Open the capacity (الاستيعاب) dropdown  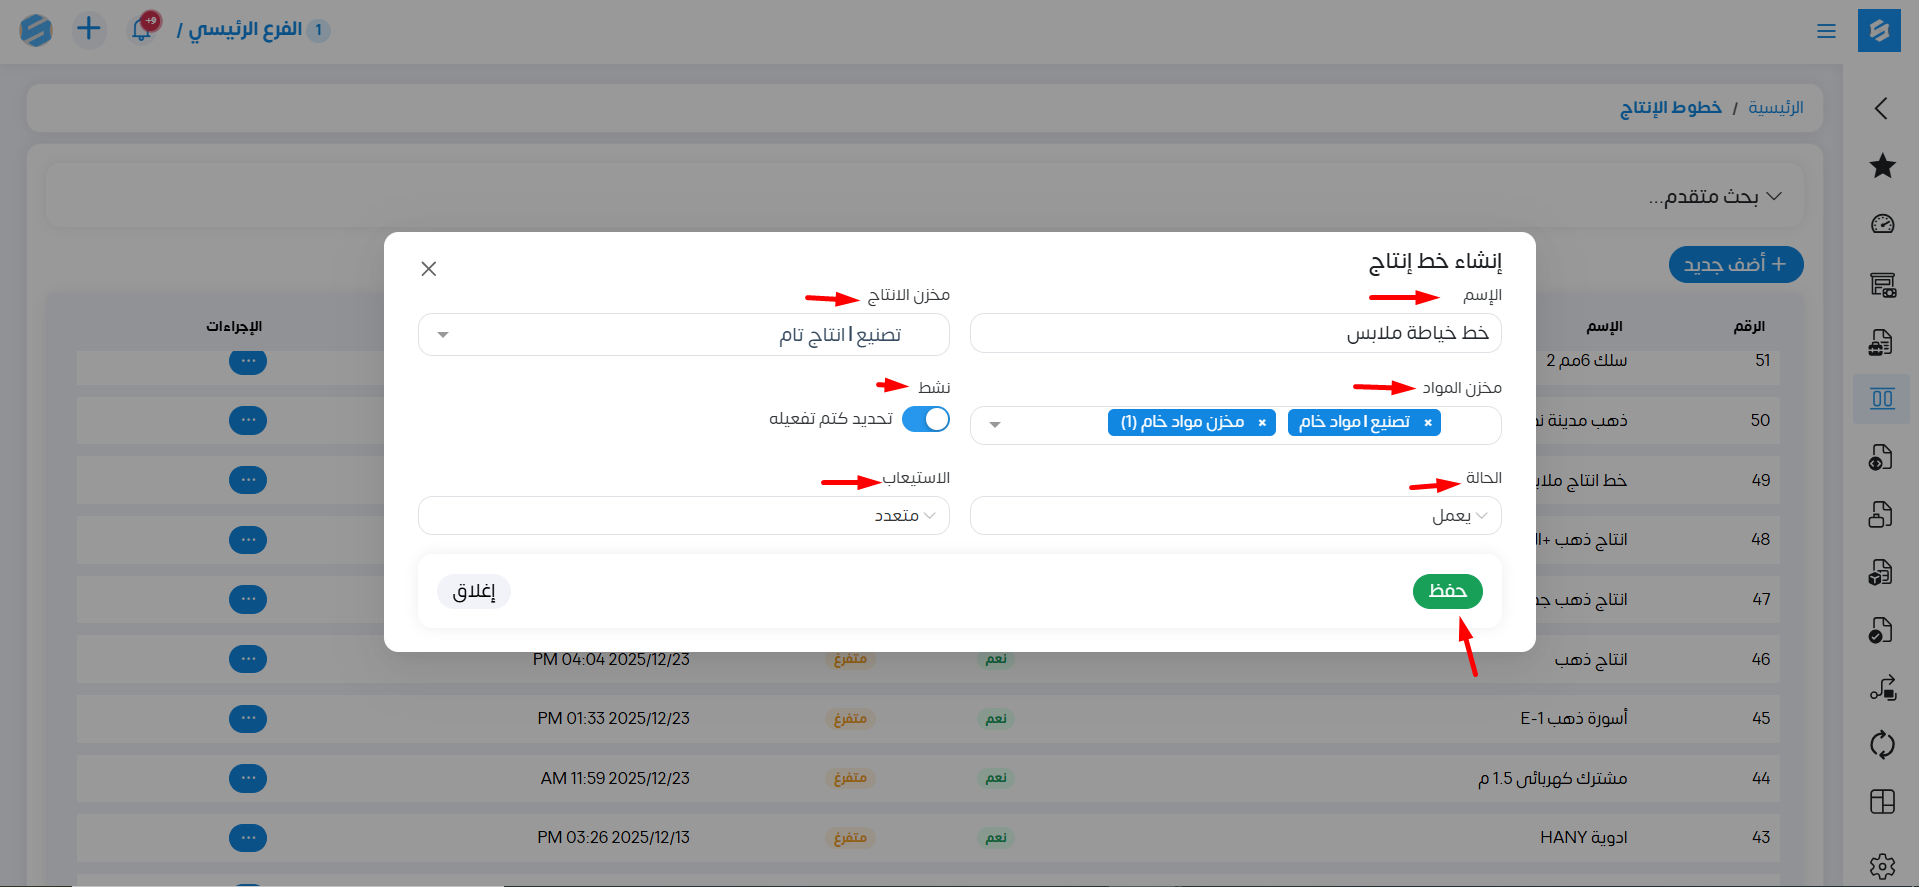[x=683, y=516]
